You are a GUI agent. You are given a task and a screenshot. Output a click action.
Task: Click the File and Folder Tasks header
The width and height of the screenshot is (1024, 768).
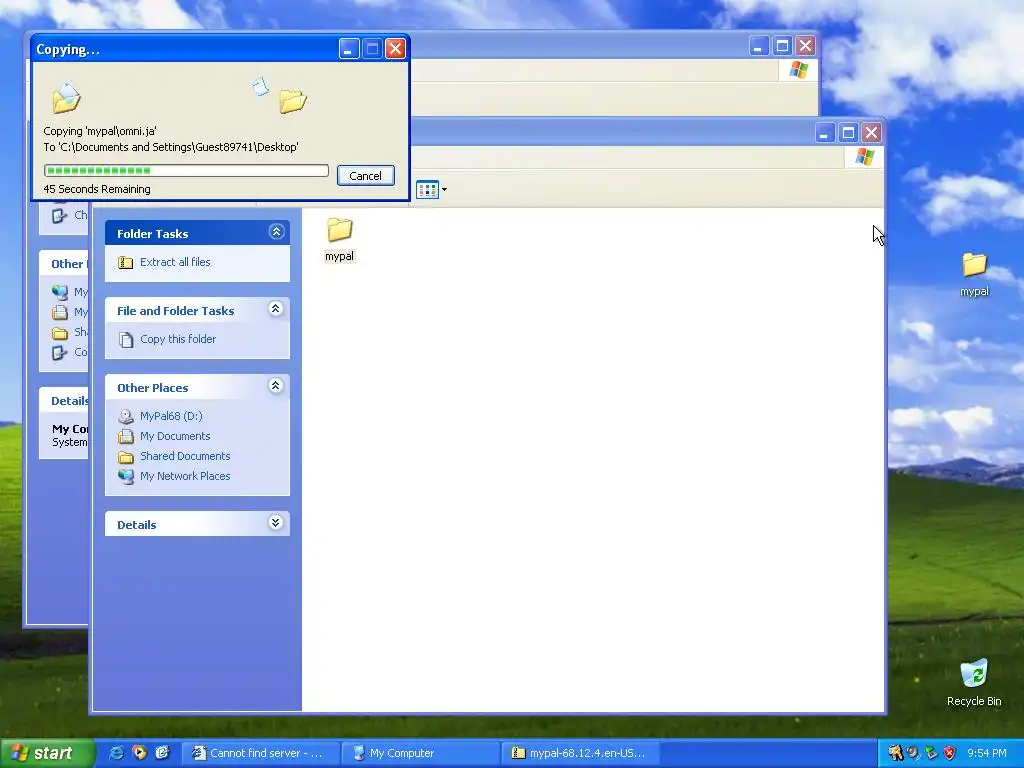[197, 310]
